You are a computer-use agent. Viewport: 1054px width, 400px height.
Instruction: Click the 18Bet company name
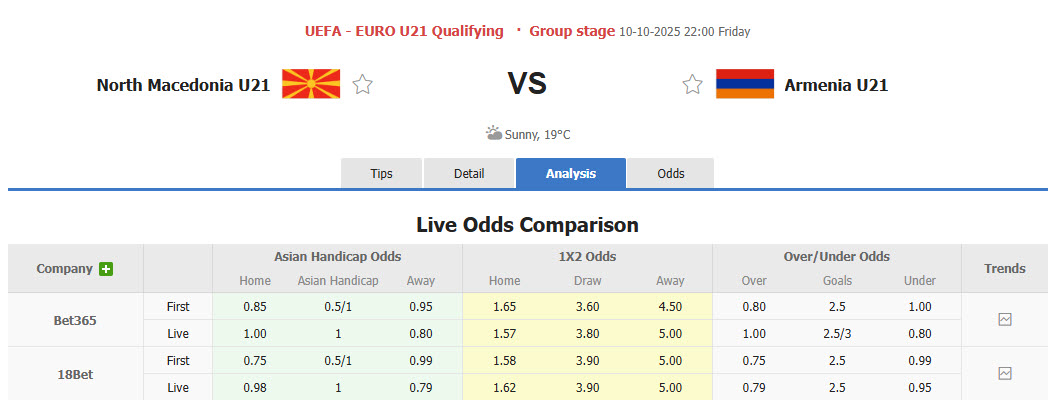[x=75, y=374]
